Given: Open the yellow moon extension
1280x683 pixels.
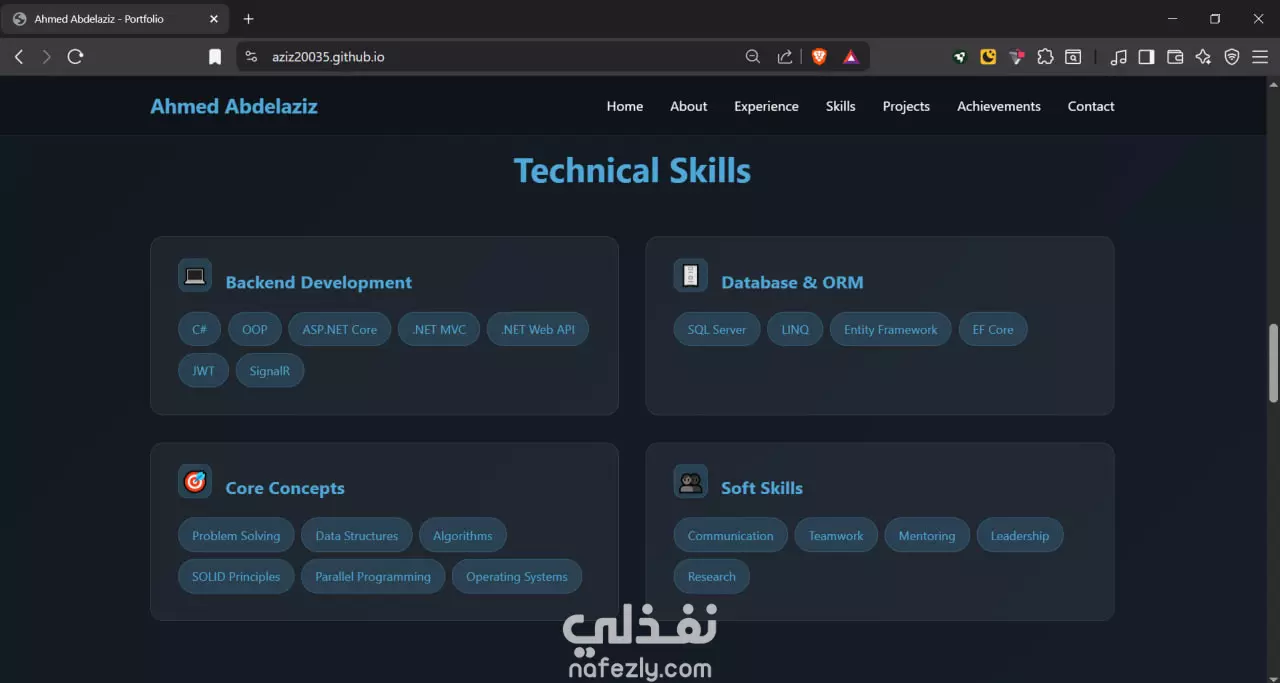Looking at the screenshot, I should (988, 57).
